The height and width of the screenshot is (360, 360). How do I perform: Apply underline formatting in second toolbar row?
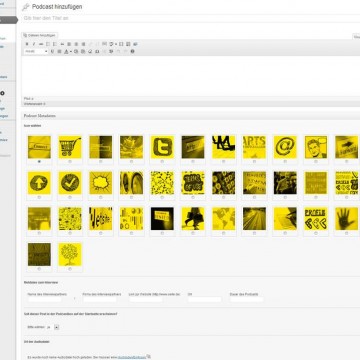click(x=52, y=51)
